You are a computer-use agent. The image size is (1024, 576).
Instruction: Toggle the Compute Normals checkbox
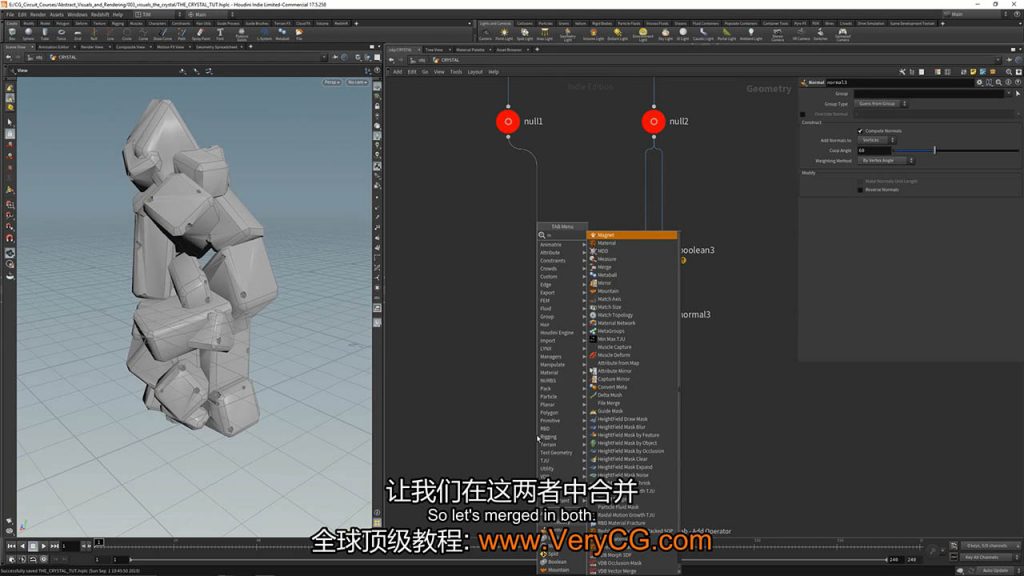860,131
